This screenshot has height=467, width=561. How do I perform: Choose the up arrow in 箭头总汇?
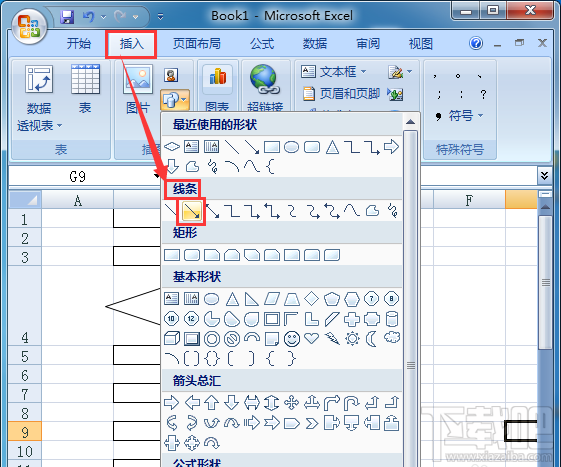211,403
